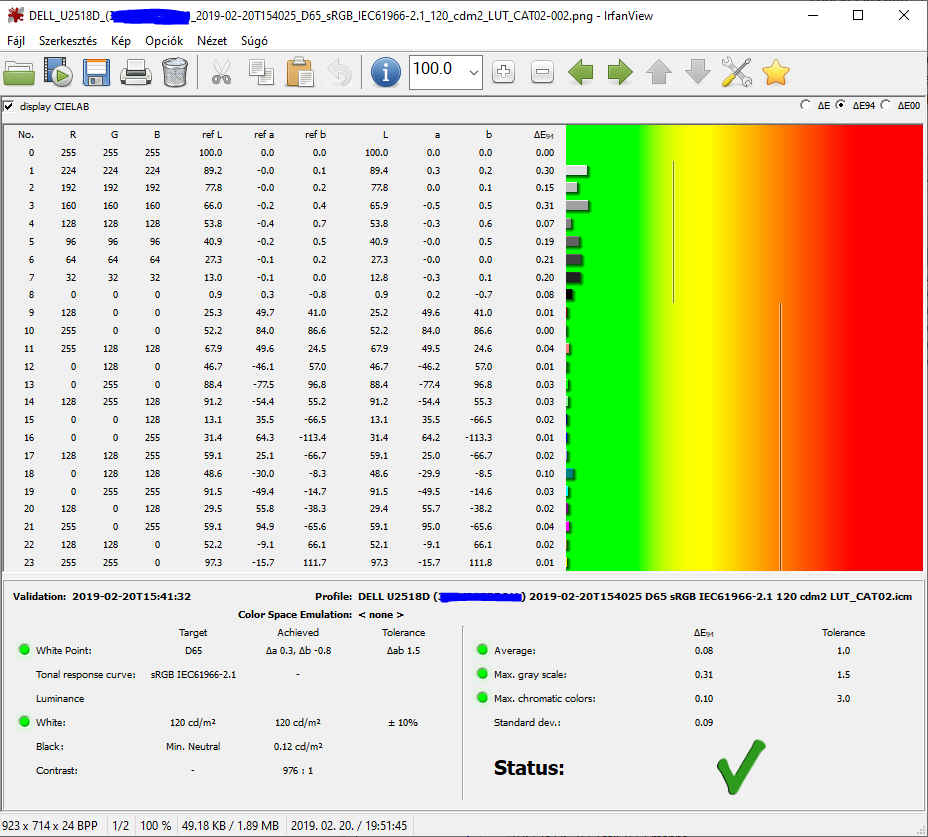Click the Average 0.08 value

click(x=704, y=651)
